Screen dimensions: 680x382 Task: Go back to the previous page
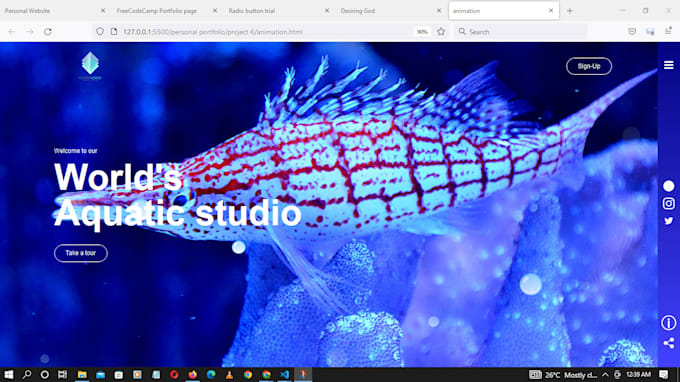point(12,32)
